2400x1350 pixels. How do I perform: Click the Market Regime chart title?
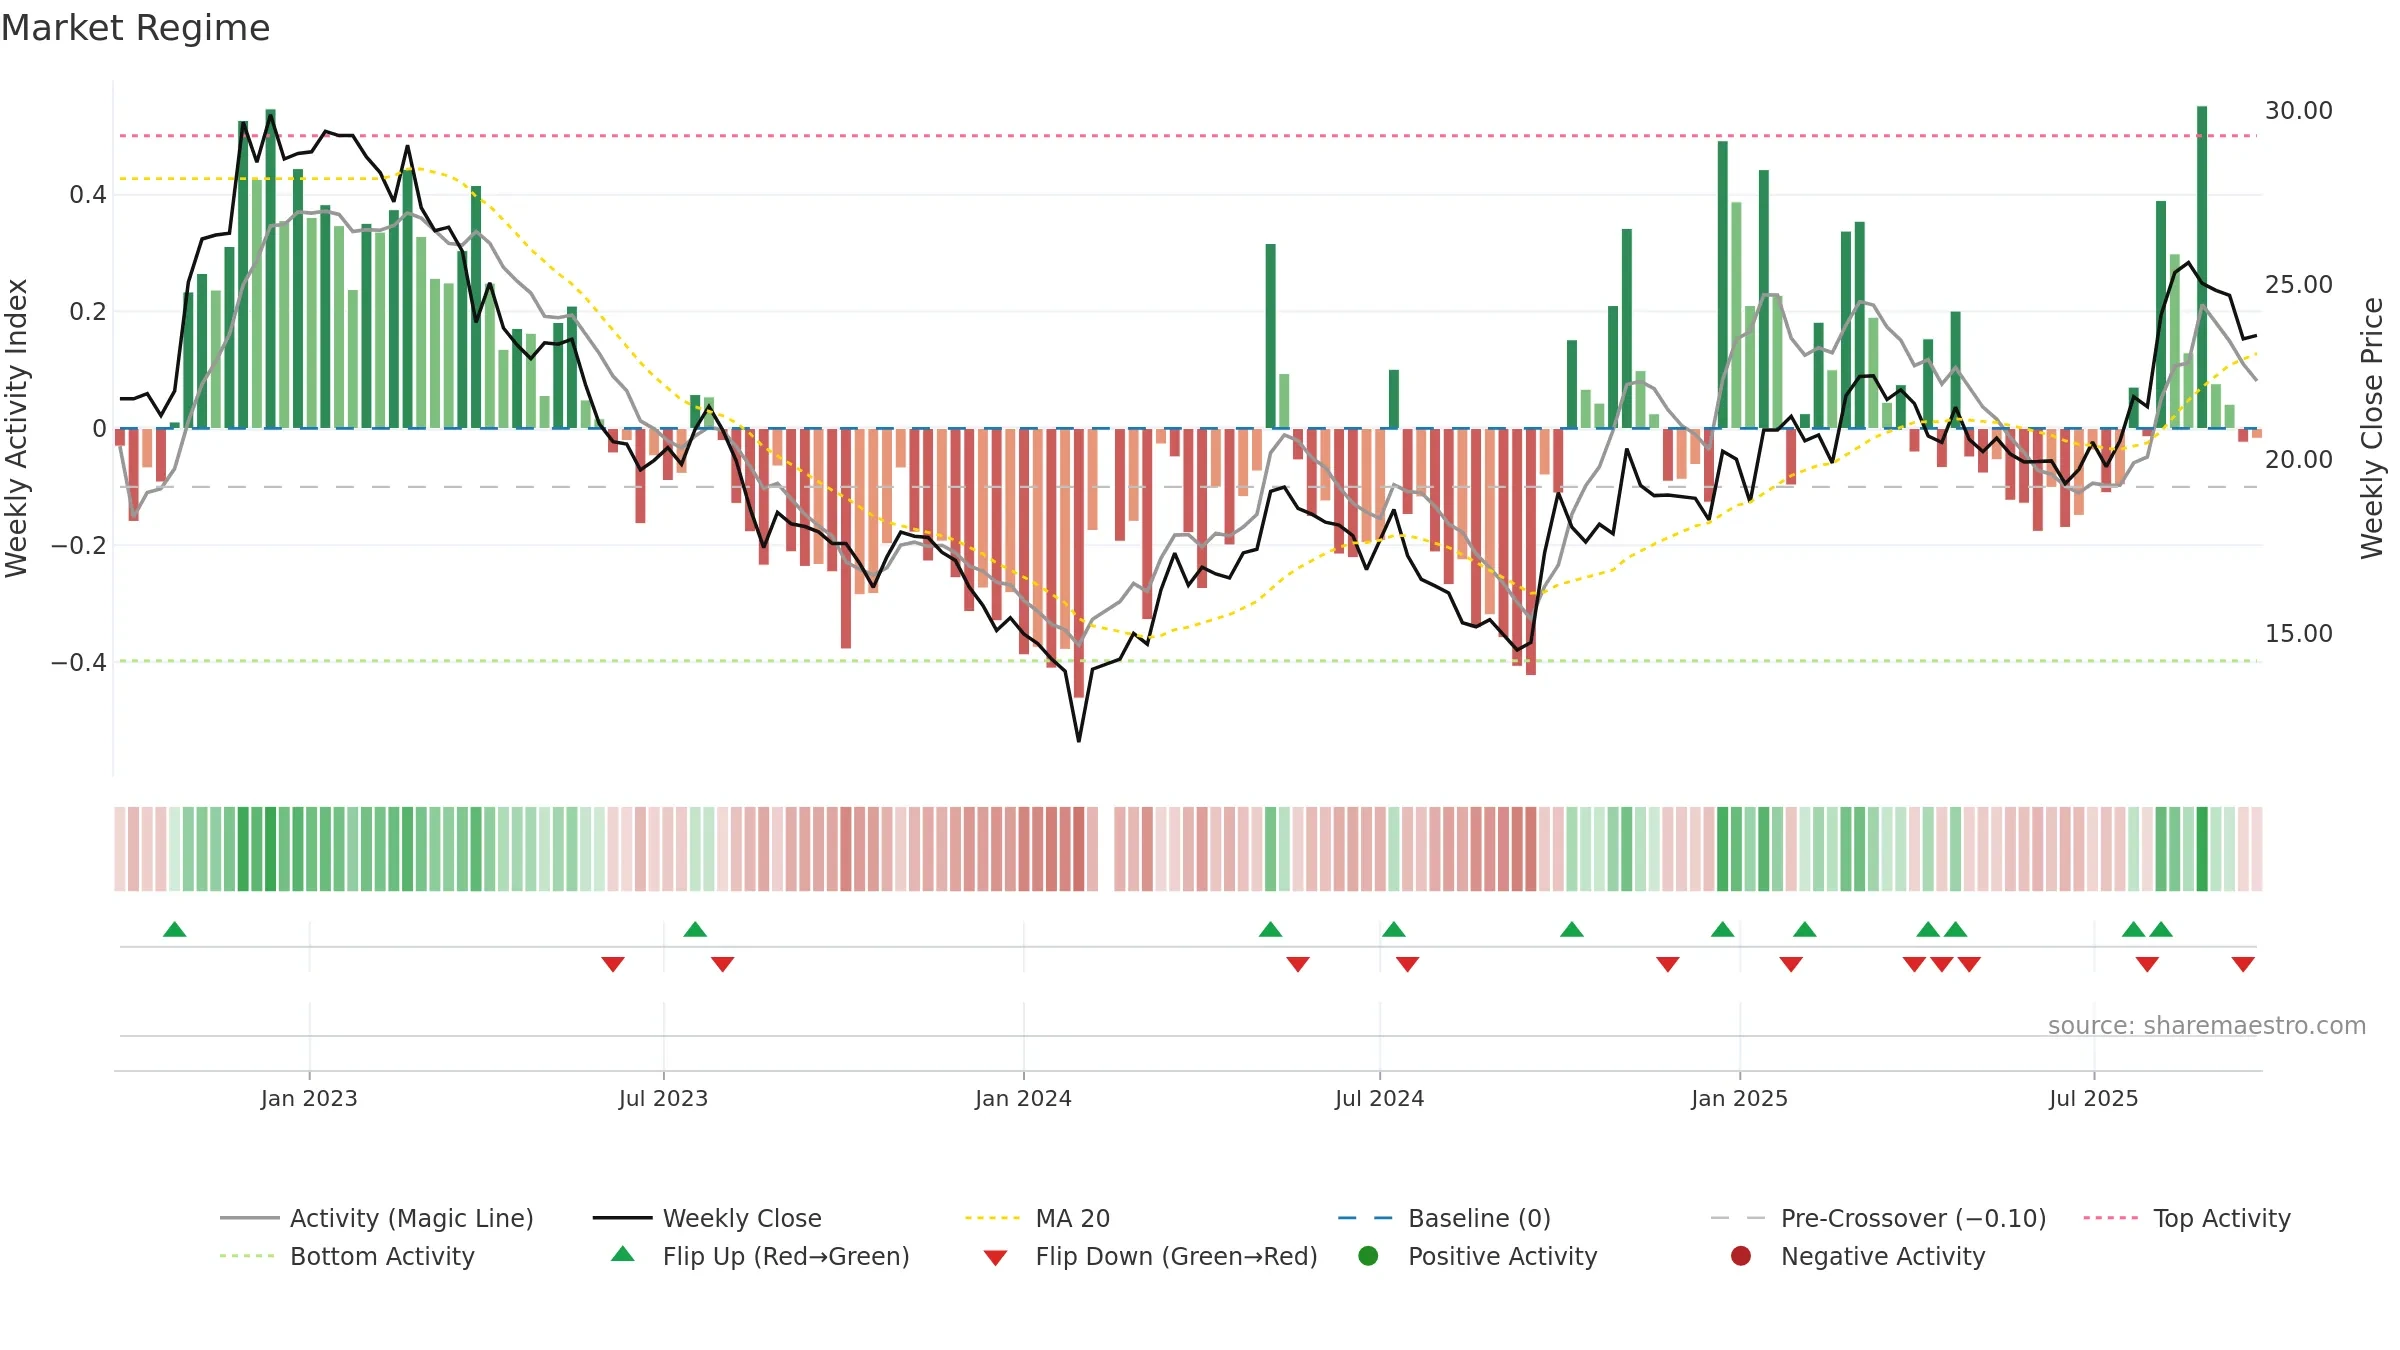[135, 28]
